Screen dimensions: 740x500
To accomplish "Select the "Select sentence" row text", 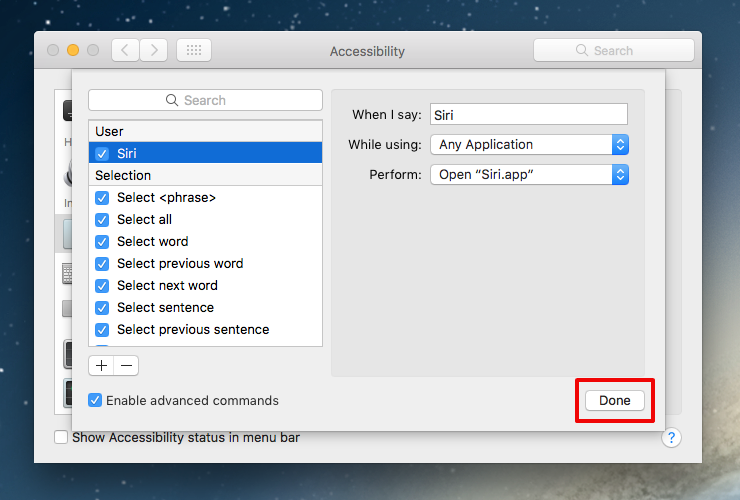I will [166, 307].
